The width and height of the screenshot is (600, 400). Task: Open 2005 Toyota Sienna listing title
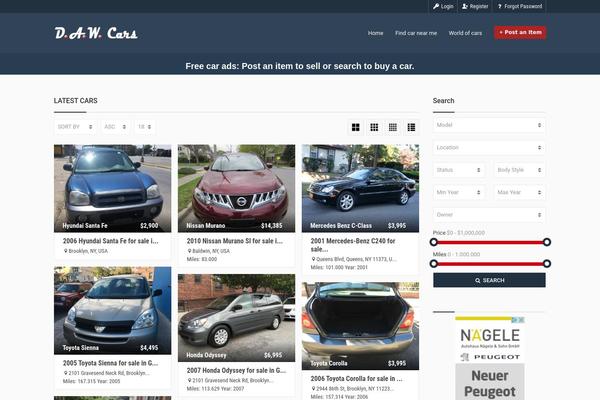click(111, 363)
